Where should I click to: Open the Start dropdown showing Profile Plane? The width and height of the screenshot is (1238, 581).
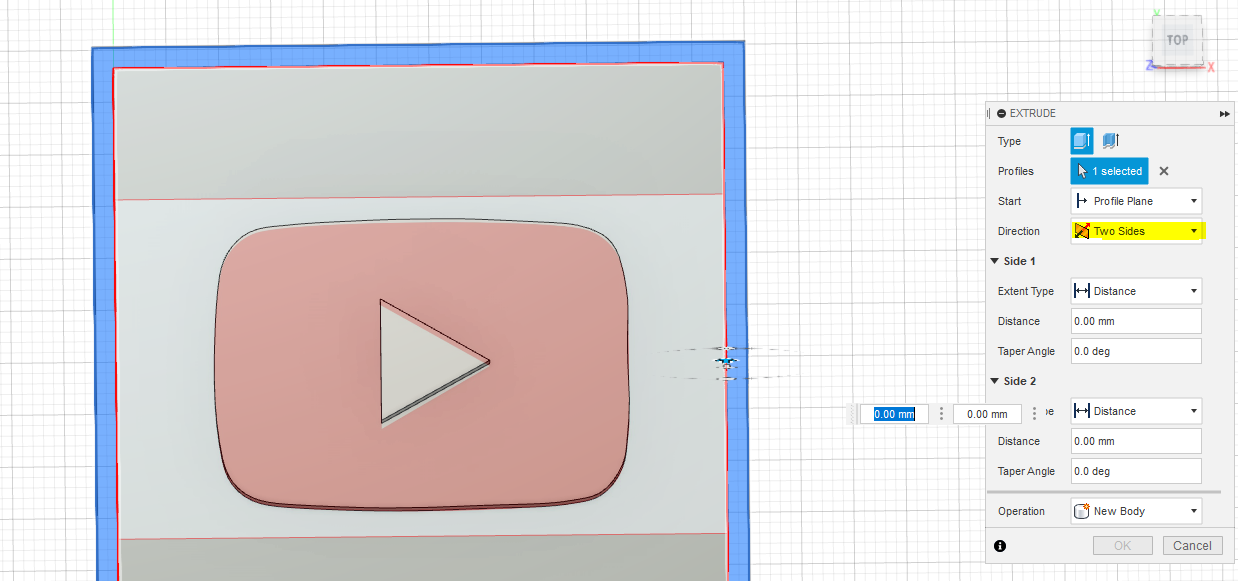click(x=1136, y=201)
